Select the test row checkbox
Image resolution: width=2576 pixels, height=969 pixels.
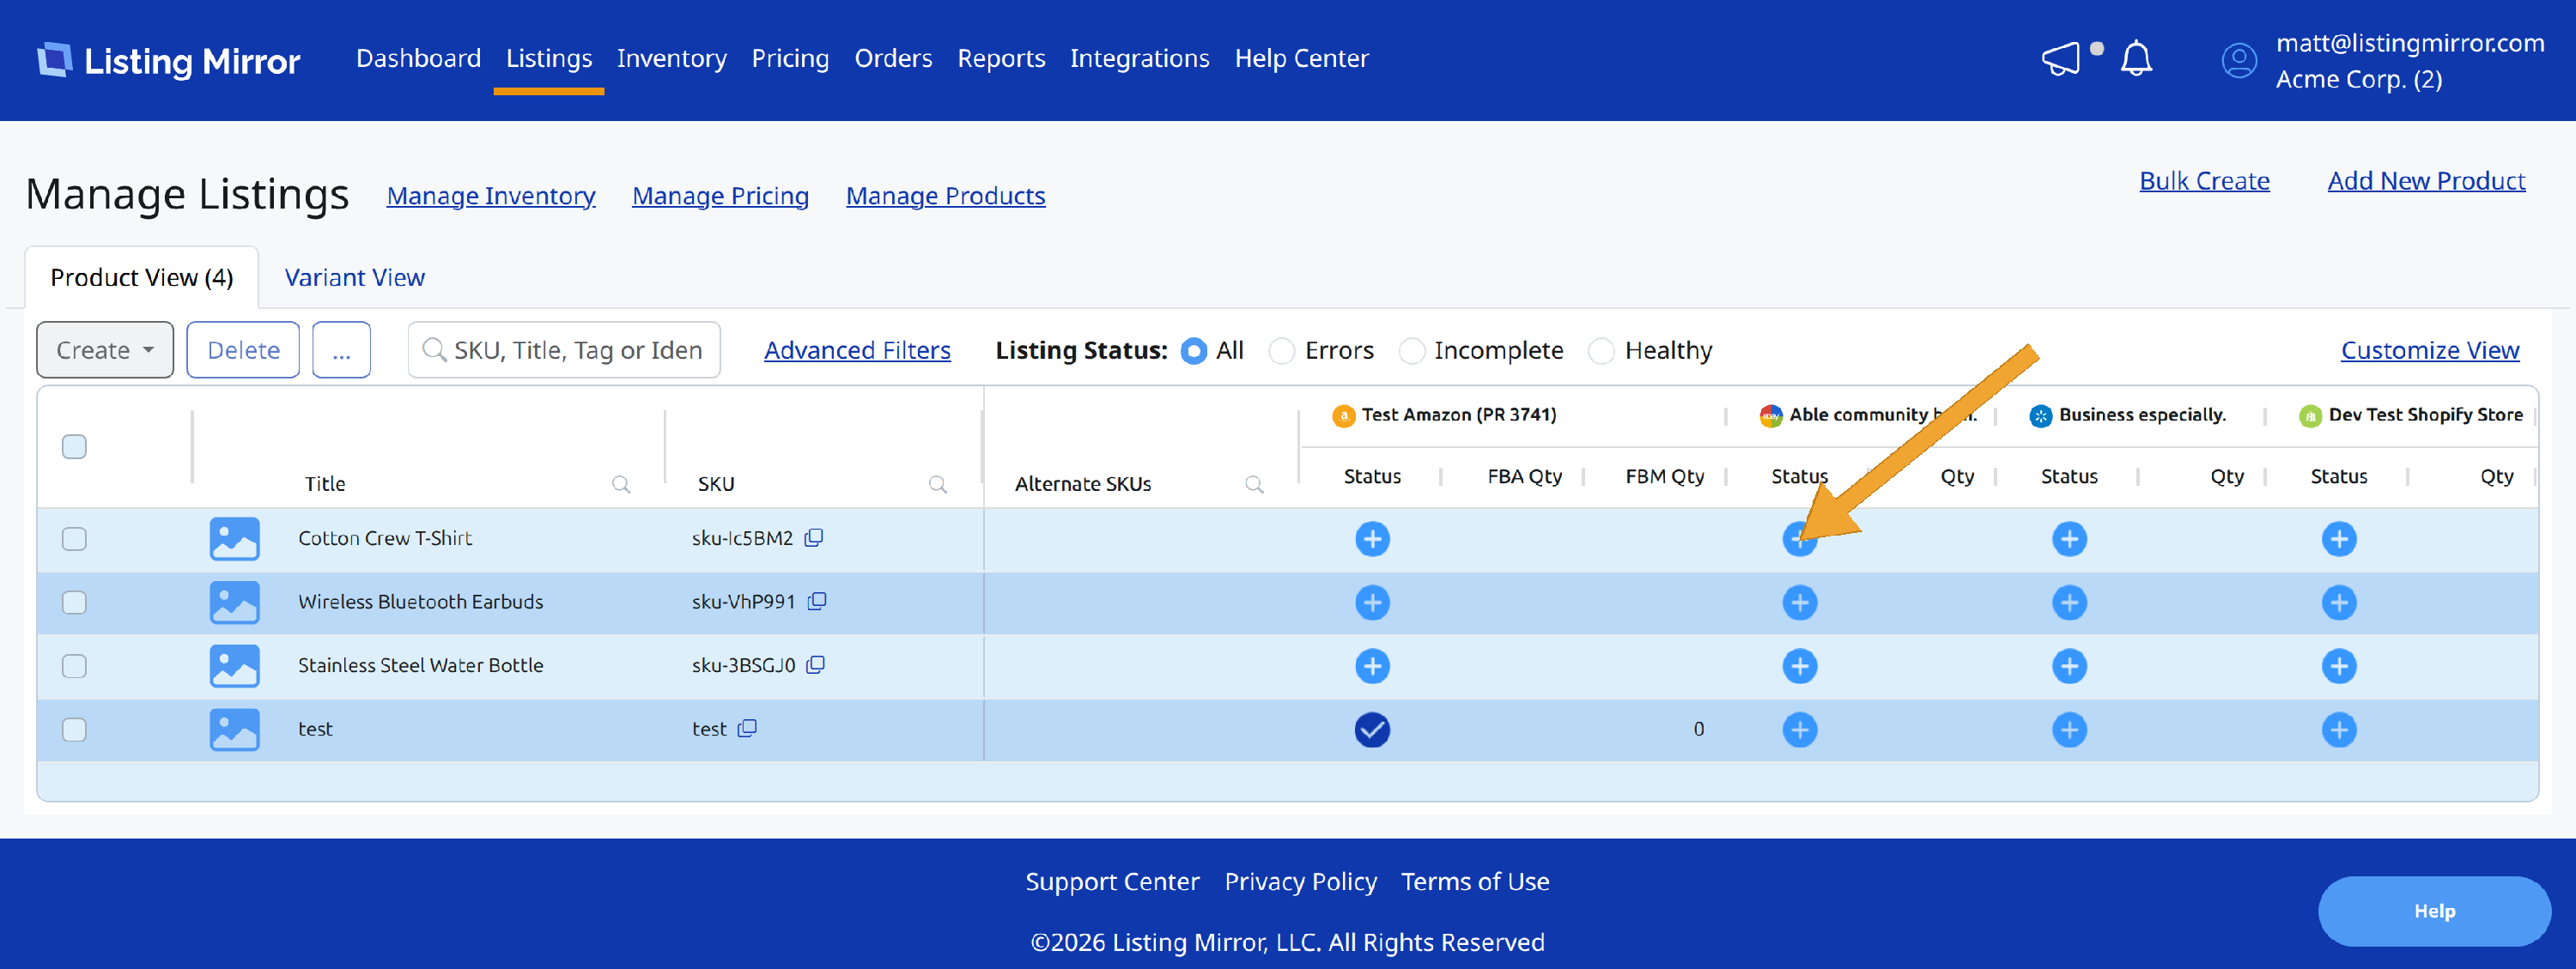(x=74, y=730)
